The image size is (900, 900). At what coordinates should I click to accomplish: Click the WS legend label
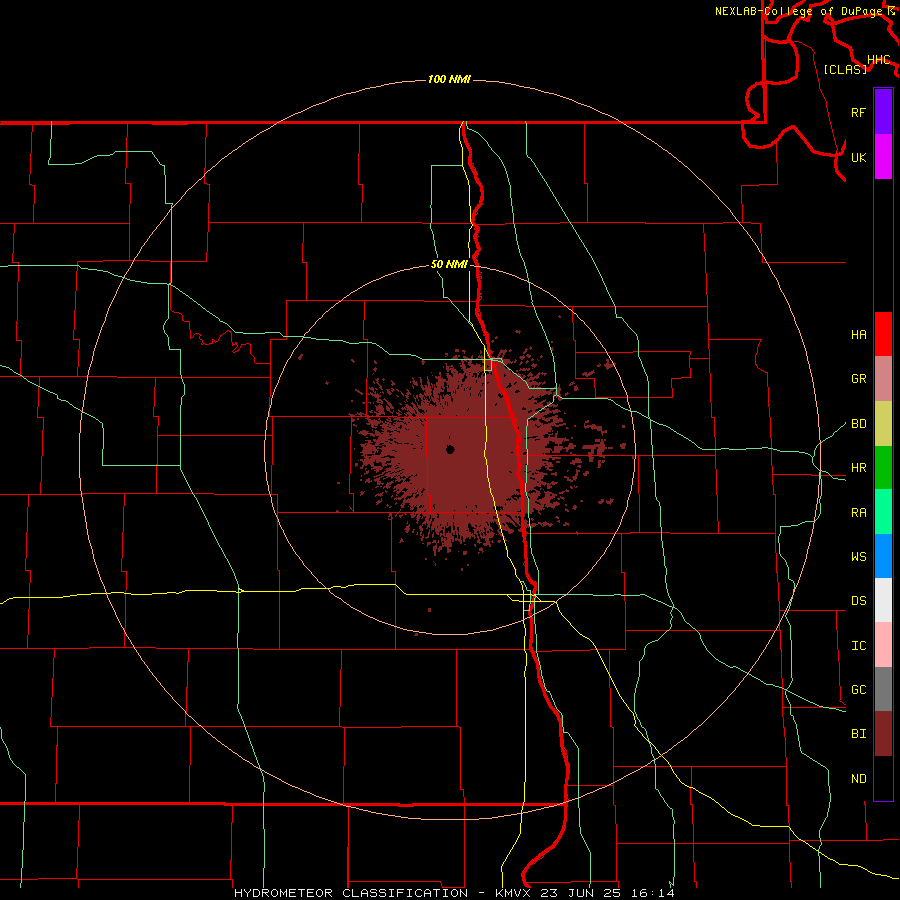pyautogui.click(x=859, y=556)
